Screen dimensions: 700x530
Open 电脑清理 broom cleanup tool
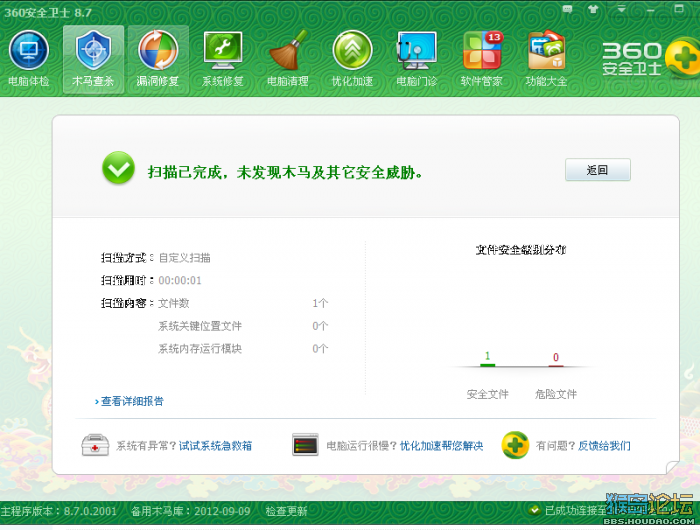[288, 59]
